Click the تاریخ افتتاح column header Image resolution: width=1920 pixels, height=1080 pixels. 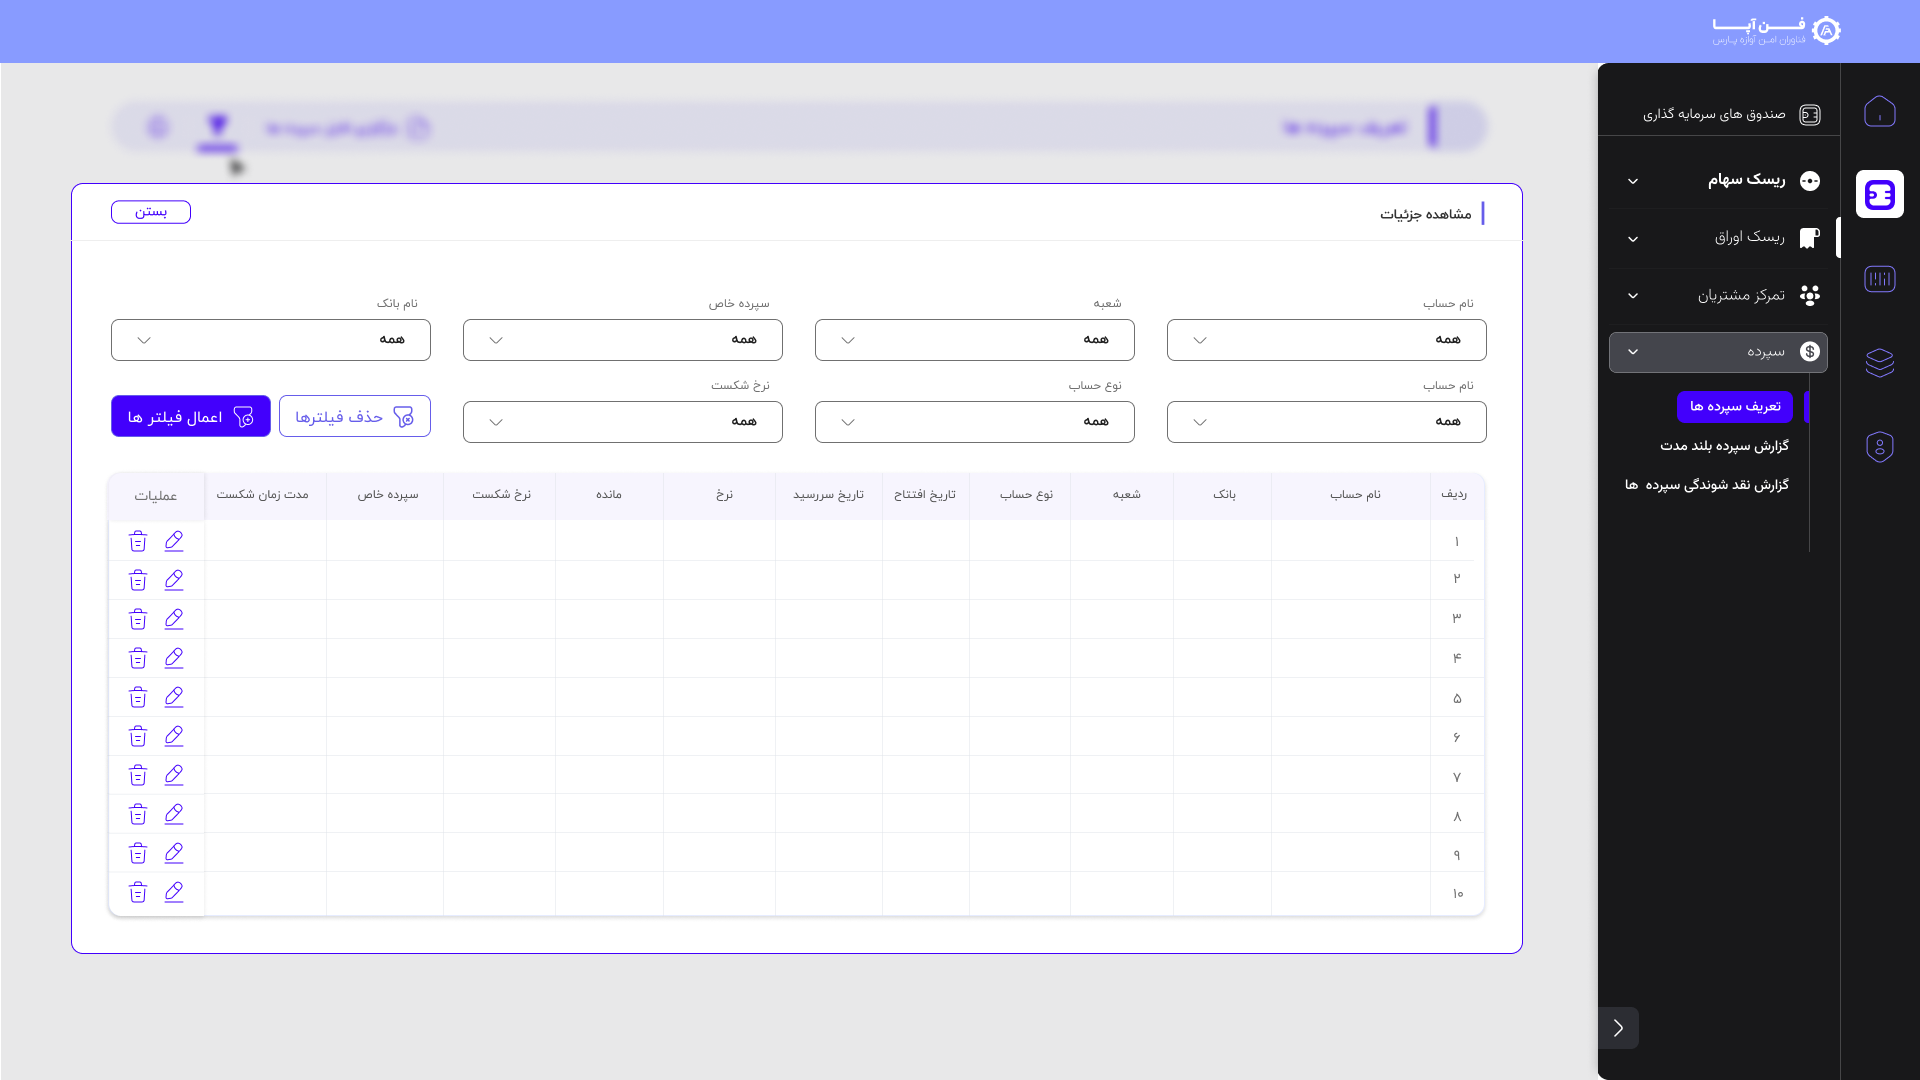click(x=925, y=495)
